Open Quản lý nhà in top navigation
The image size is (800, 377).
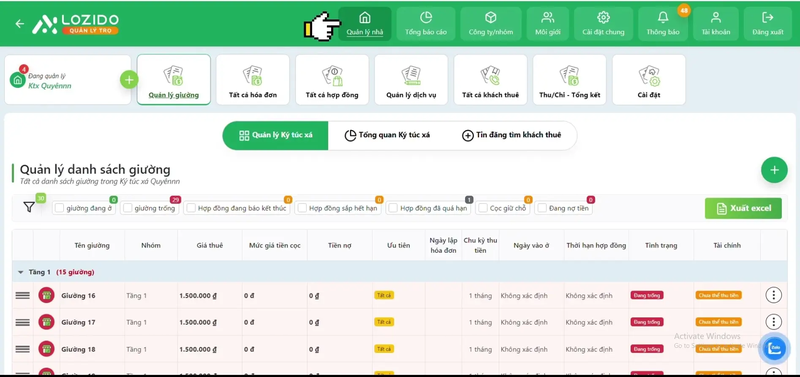(365, 24)
